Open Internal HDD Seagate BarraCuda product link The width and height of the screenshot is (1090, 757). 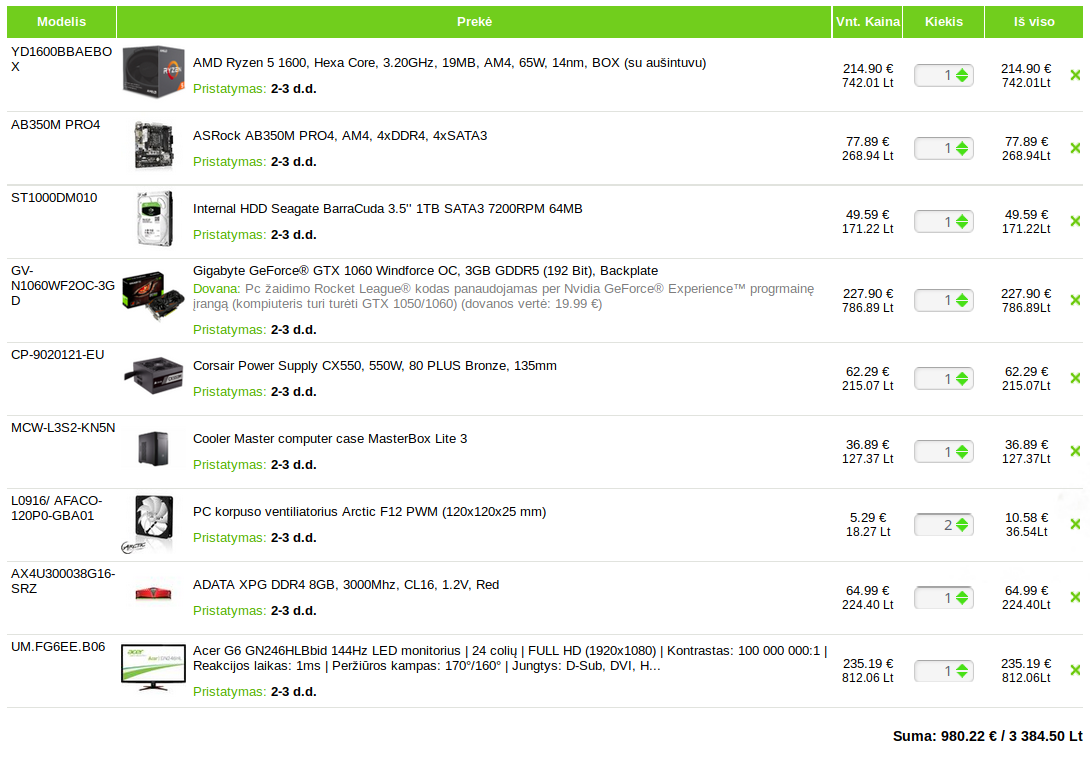click(387, 209)
